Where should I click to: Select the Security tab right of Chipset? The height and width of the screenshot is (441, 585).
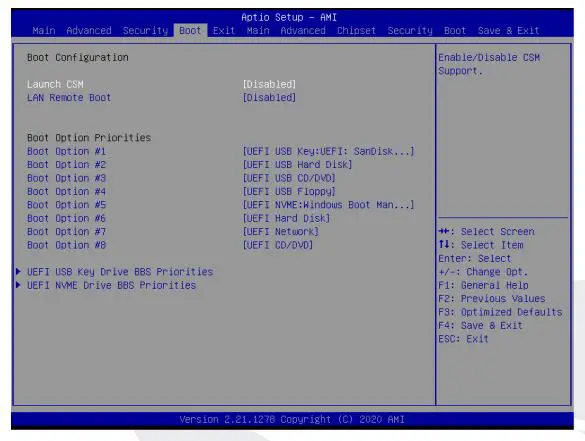tap(410, 31)
